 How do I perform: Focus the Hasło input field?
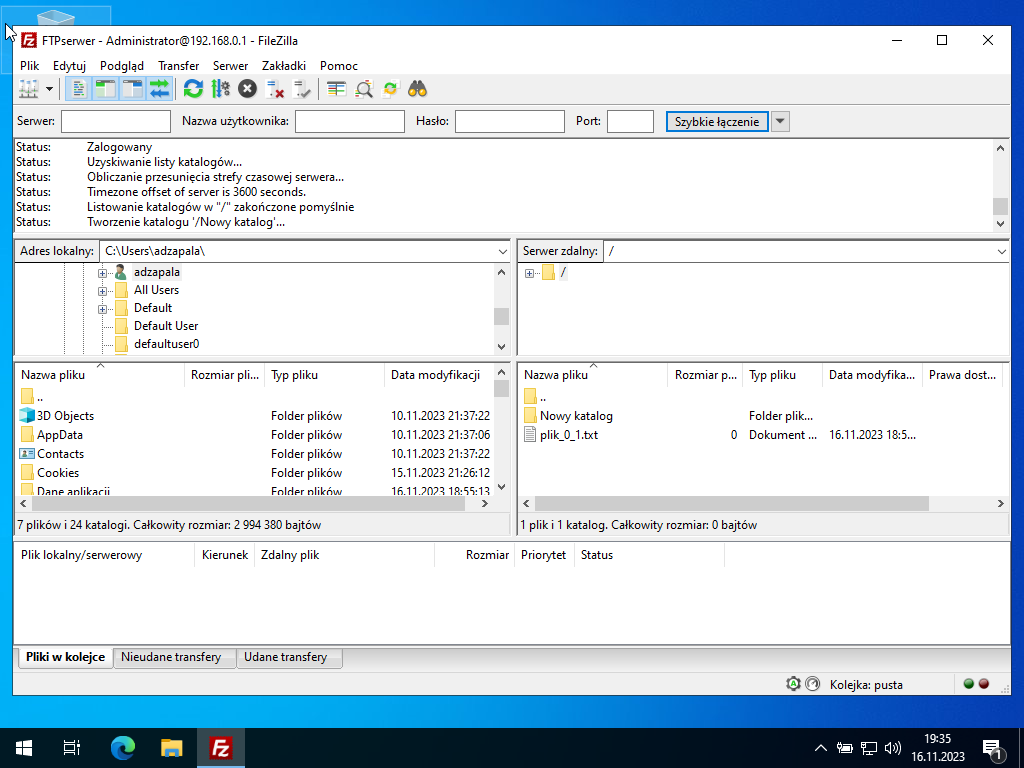509,121
